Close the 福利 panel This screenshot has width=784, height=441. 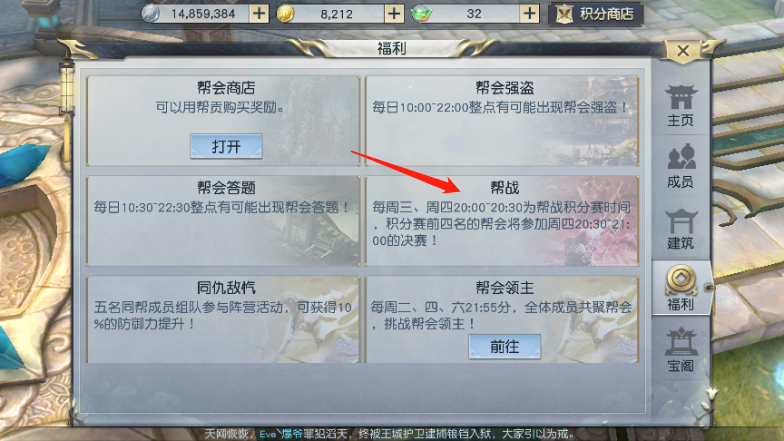point(682,50)
